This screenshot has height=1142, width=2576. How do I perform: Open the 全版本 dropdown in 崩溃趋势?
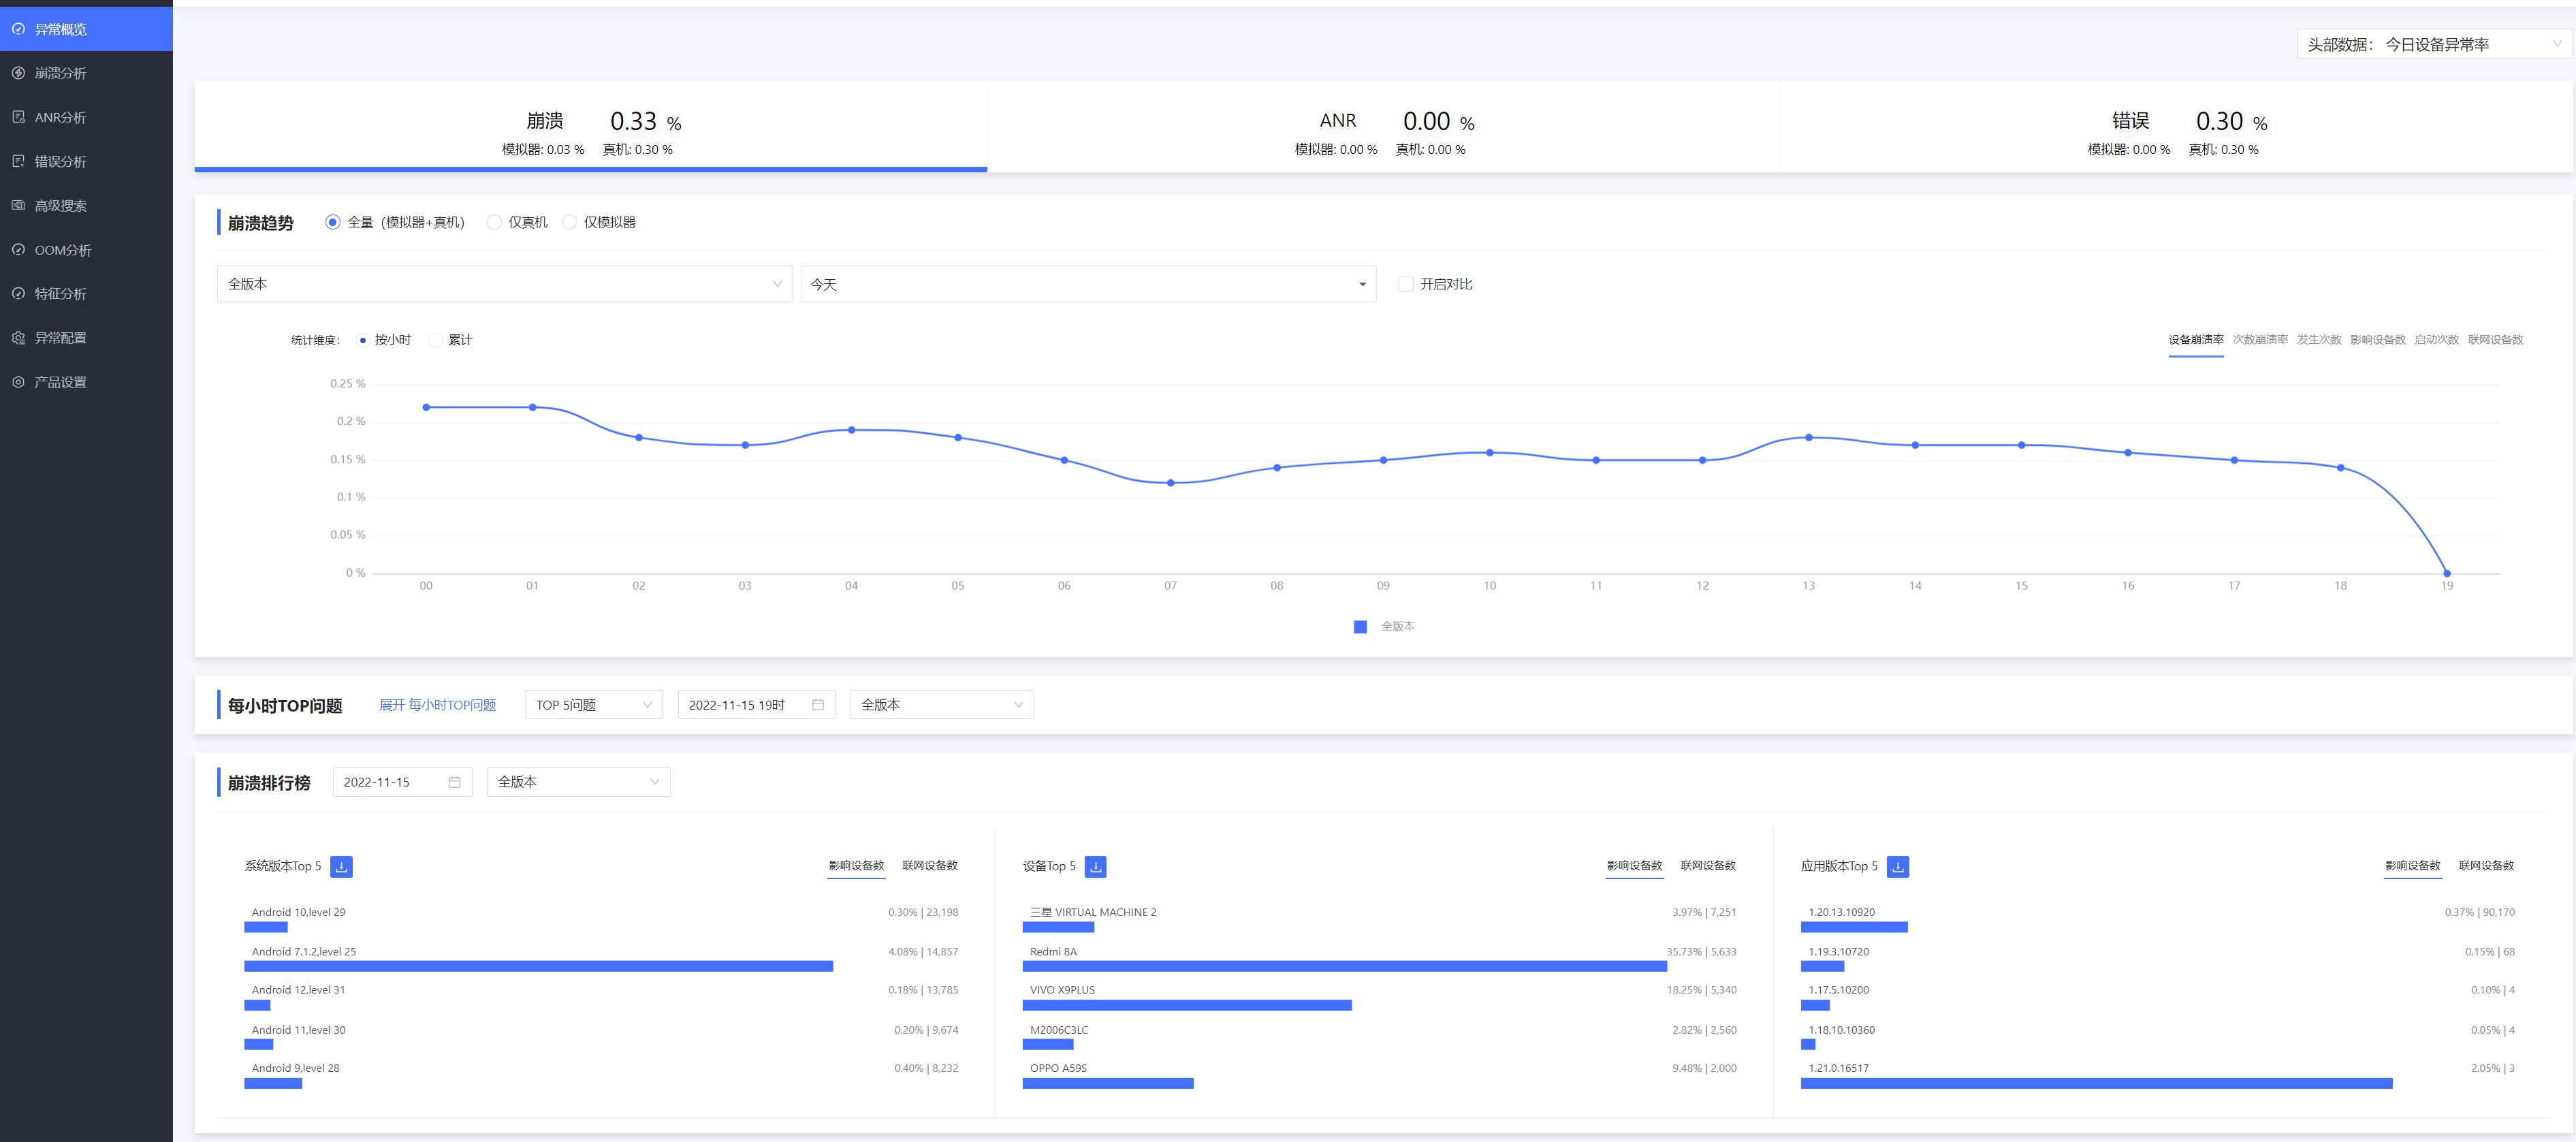[505, 284]
